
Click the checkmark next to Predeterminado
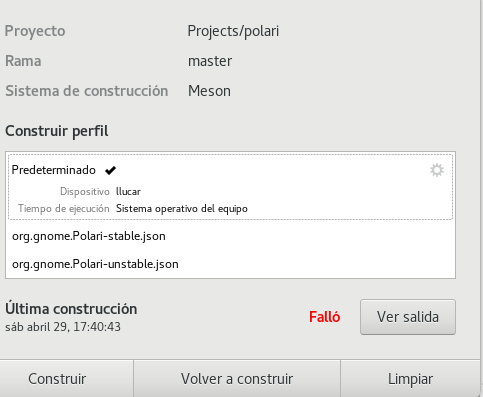(110, 170)
